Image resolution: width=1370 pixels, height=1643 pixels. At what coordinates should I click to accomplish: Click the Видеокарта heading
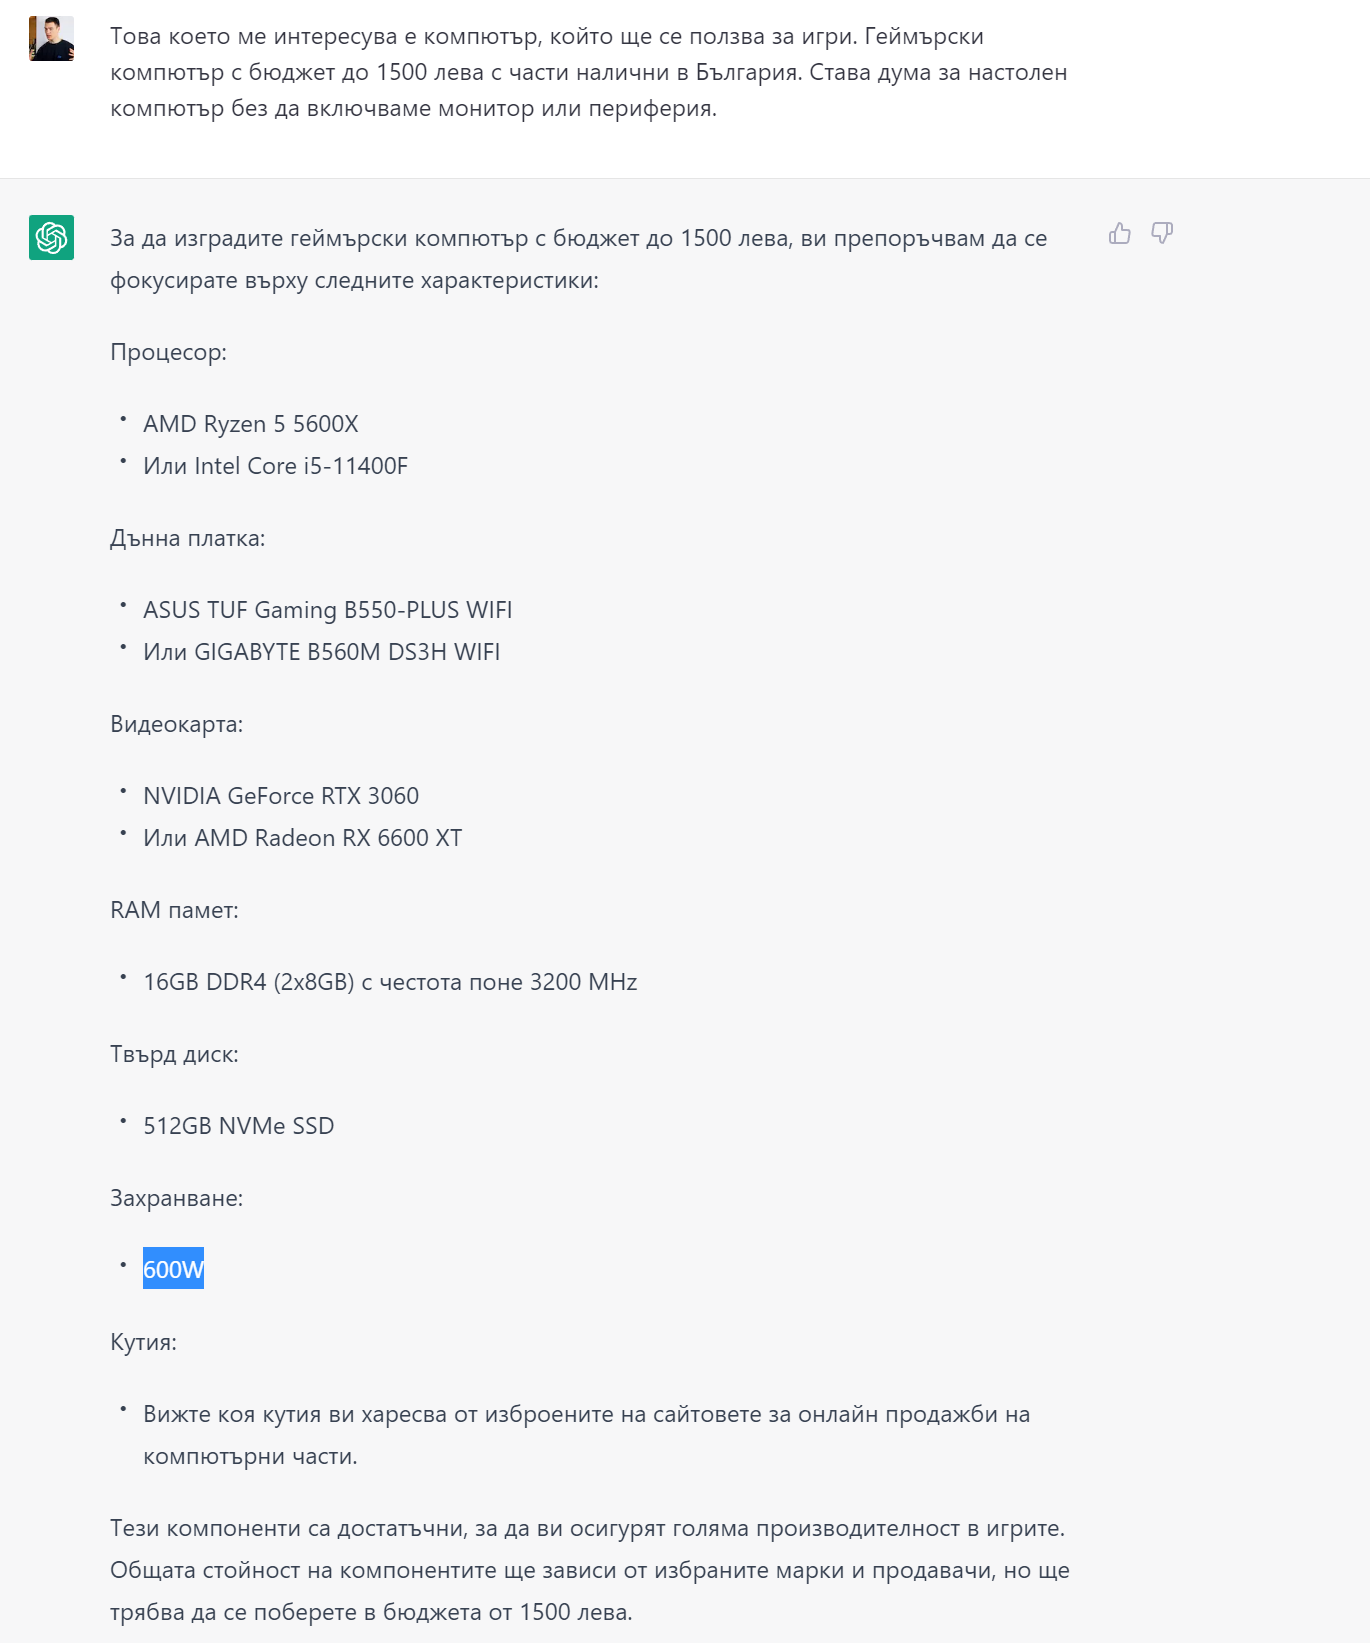coord(176,724)
